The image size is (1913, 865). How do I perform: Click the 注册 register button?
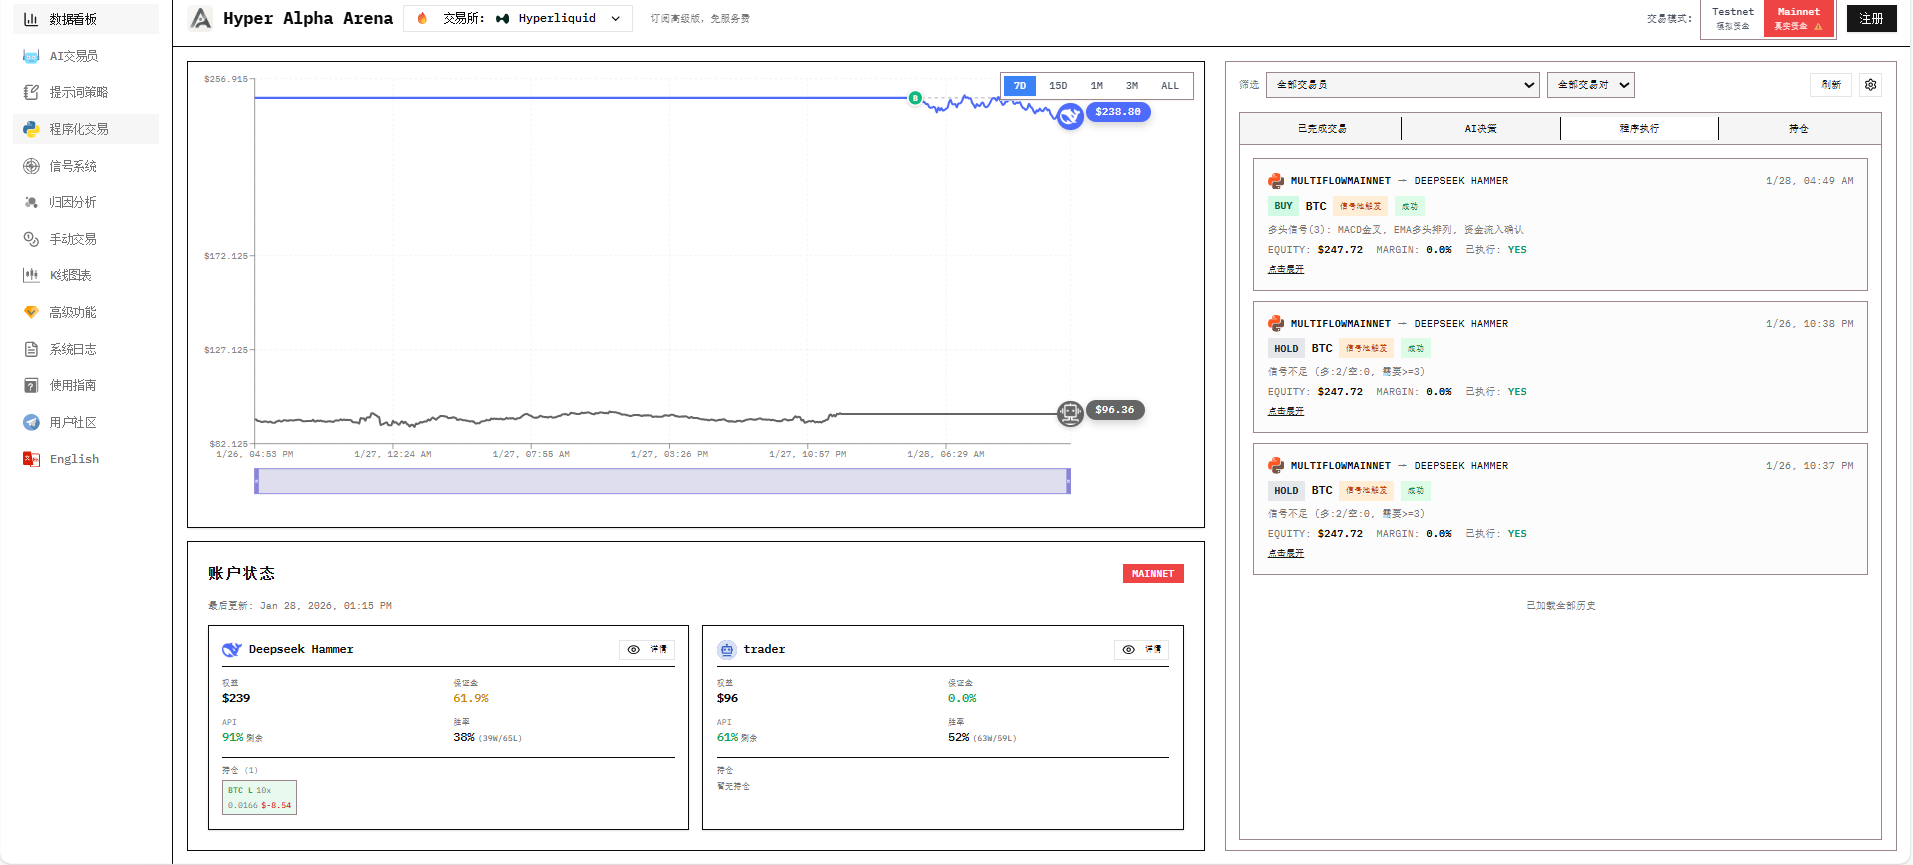tap(1871, 18)
